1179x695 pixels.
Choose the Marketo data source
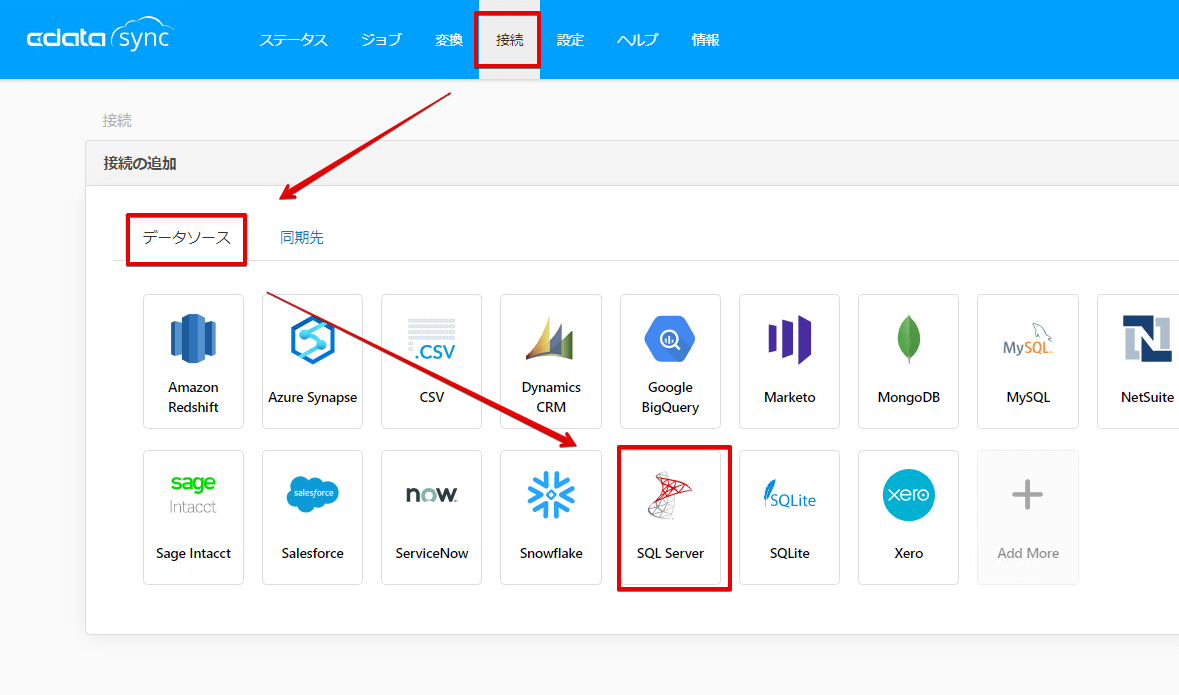click(x=790, y=361)
